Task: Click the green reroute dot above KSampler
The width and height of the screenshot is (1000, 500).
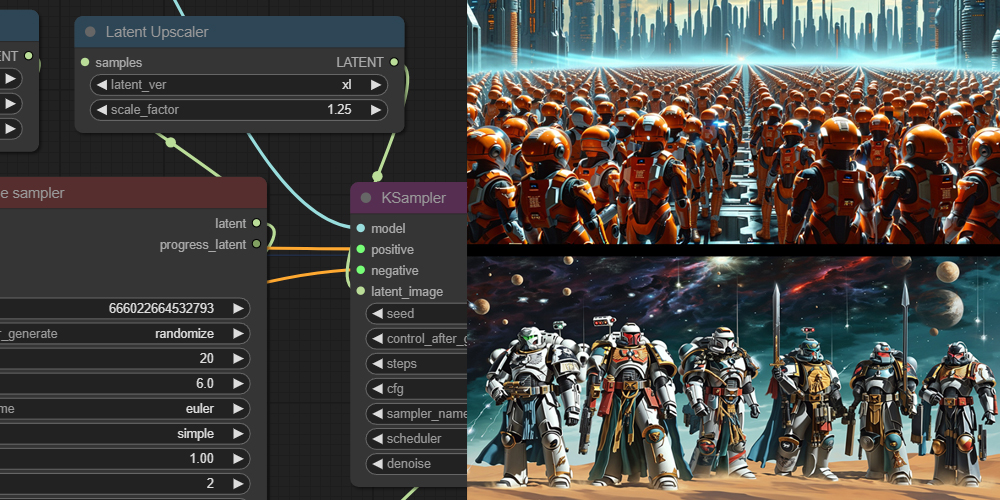Action: pos(377,176)
